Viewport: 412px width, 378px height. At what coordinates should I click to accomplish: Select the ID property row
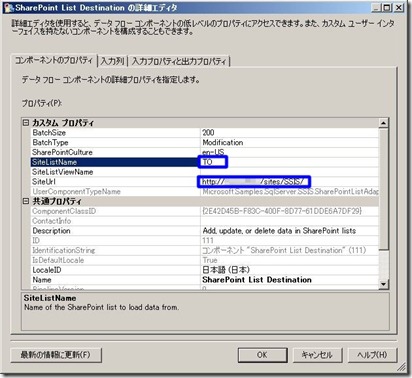(205, 241)
